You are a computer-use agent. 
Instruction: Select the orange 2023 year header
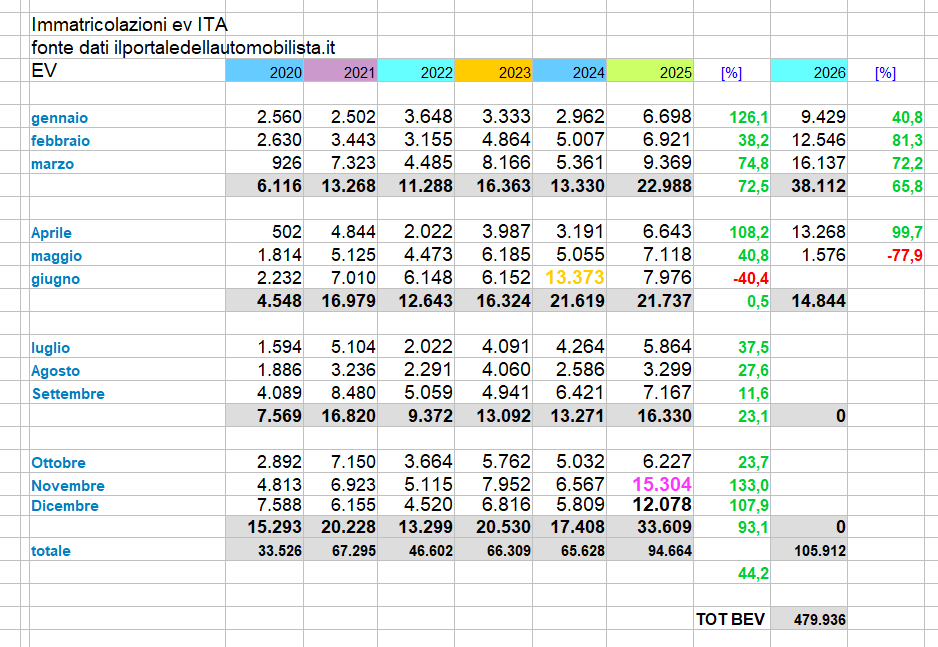[494, 71]
